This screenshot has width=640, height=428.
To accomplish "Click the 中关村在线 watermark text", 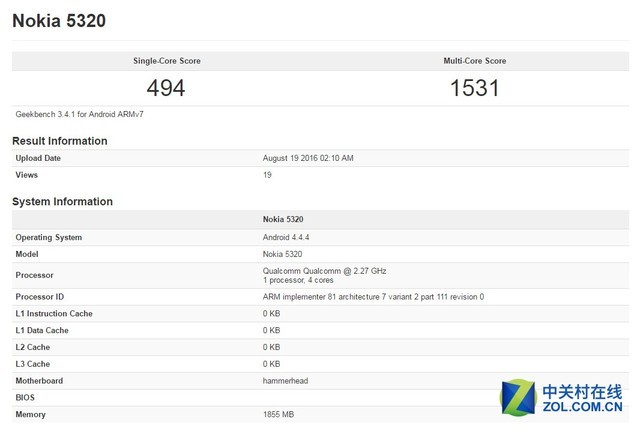I will pyautogui.click(x=585, y=392).
